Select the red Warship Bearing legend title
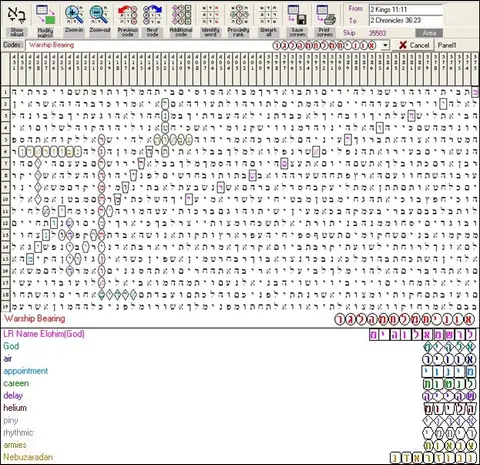This screenshot has height=465, width=480. (35, 319)
